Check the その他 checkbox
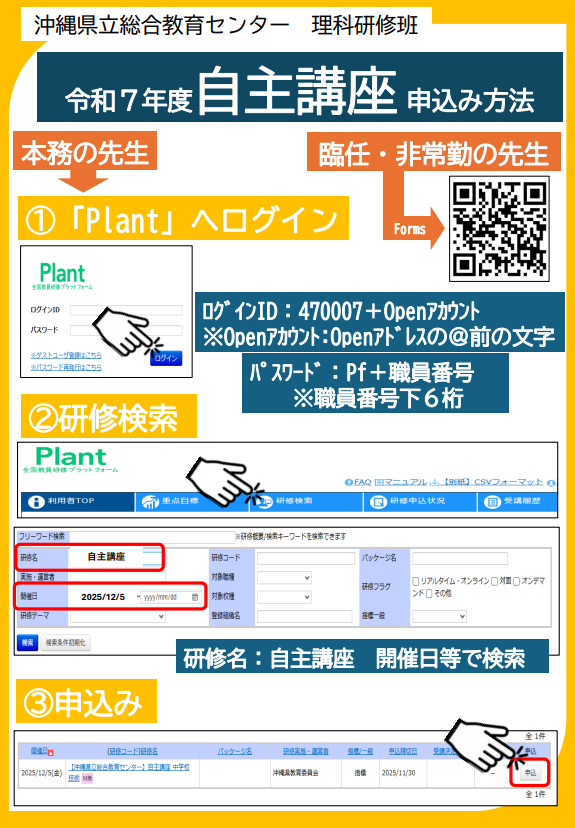Screen dimensions: 575x828 click(429, 594)
